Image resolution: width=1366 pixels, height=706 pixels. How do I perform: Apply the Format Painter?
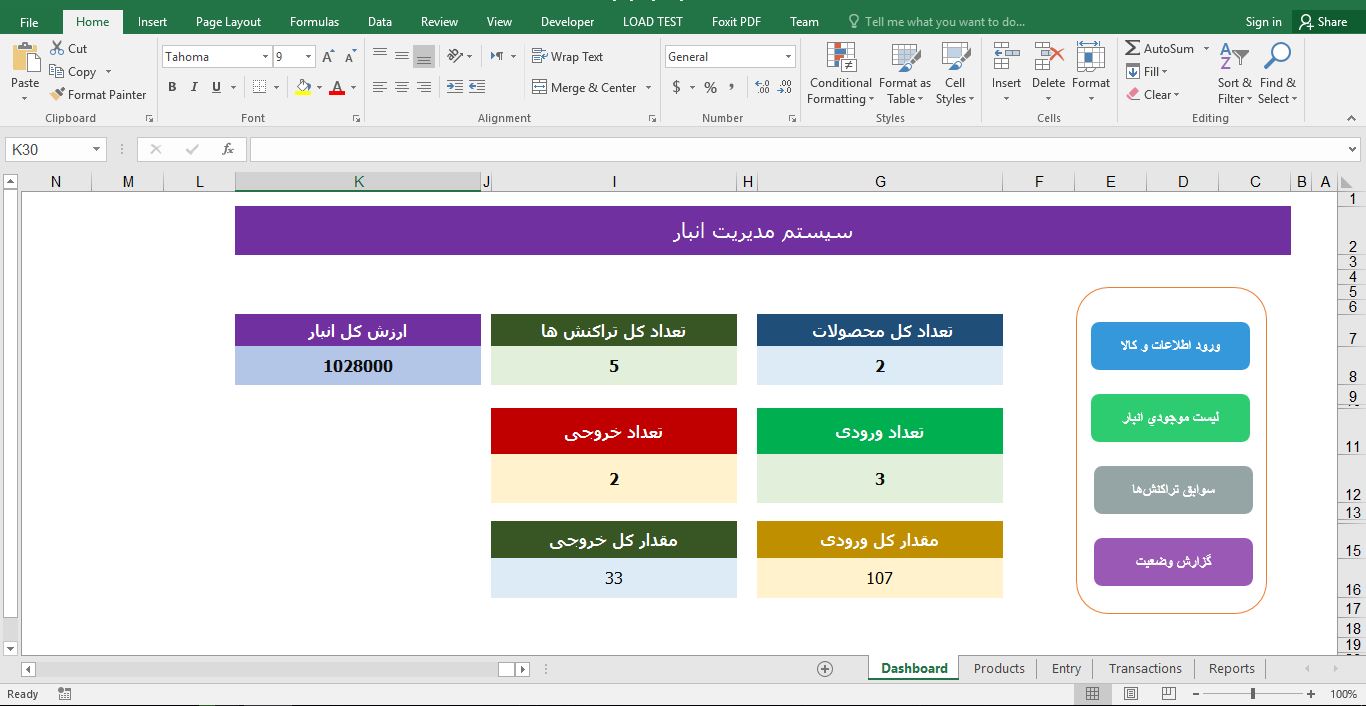[97, 94]
